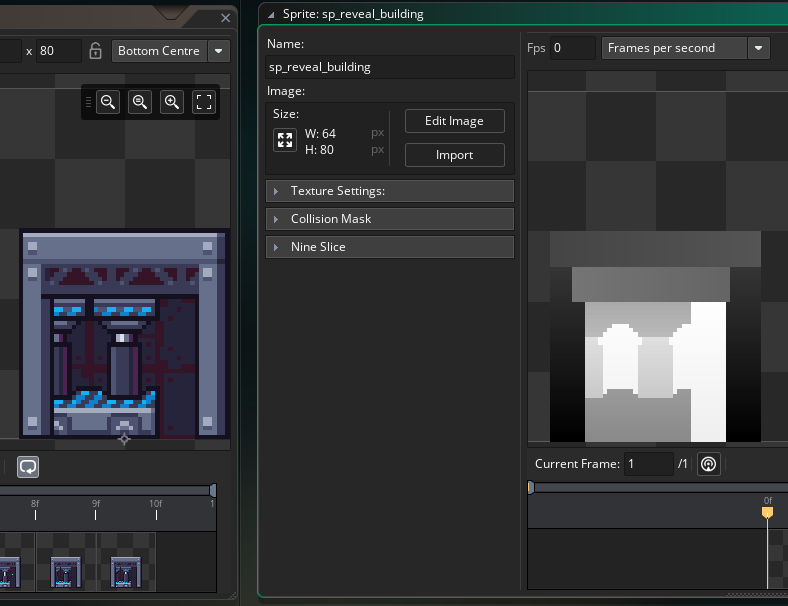This screenshot has height=606, width=788.
Task: Click the Fps value field
Action: point(572,48)
